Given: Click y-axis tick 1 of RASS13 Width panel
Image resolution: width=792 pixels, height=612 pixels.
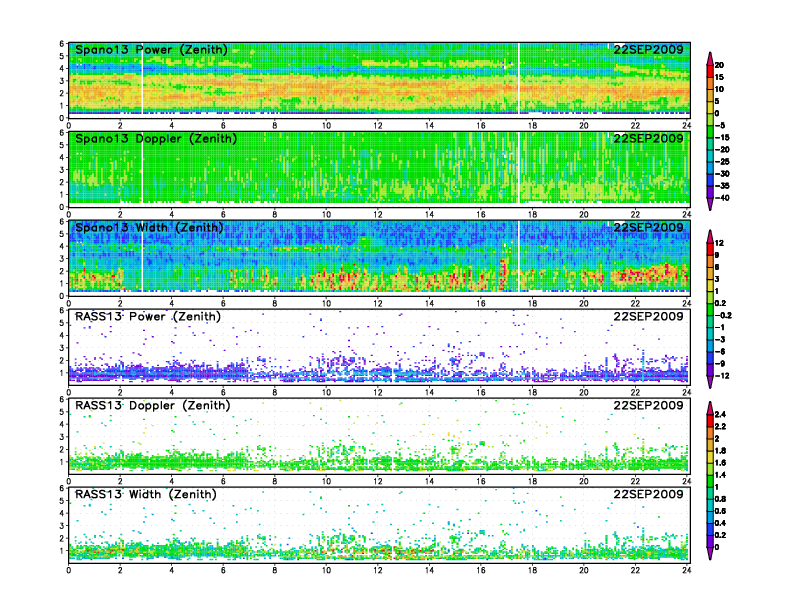Looking at the screenshot, I should tap(62, 551).
